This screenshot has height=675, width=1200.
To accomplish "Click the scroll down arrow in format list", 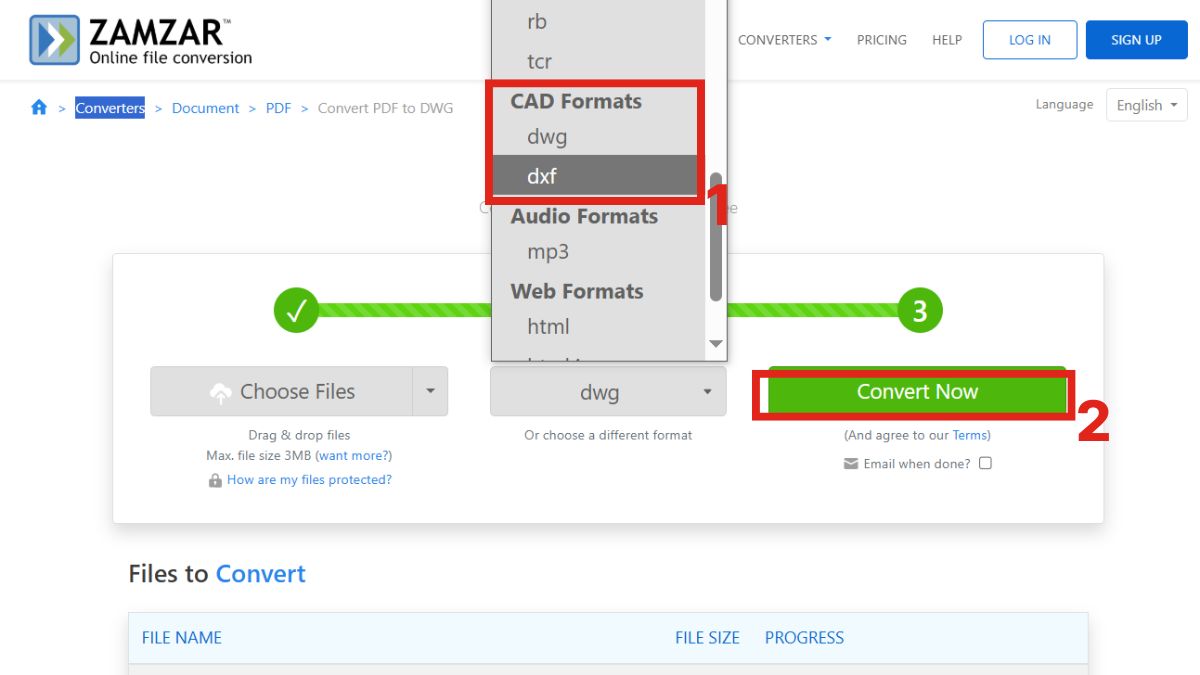I will [x=715, y=344].
